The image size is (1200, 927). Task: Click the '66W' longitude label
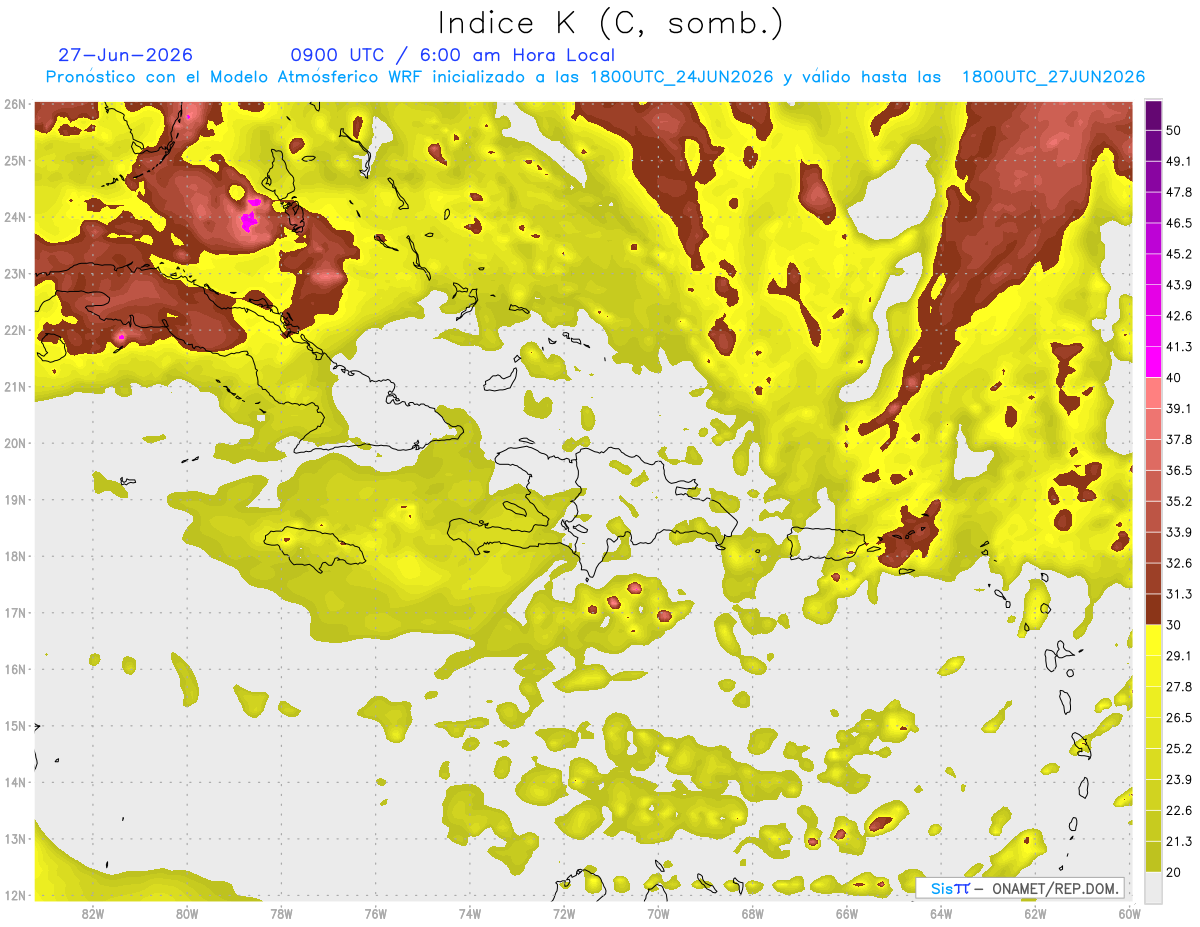tap(846, 913)
